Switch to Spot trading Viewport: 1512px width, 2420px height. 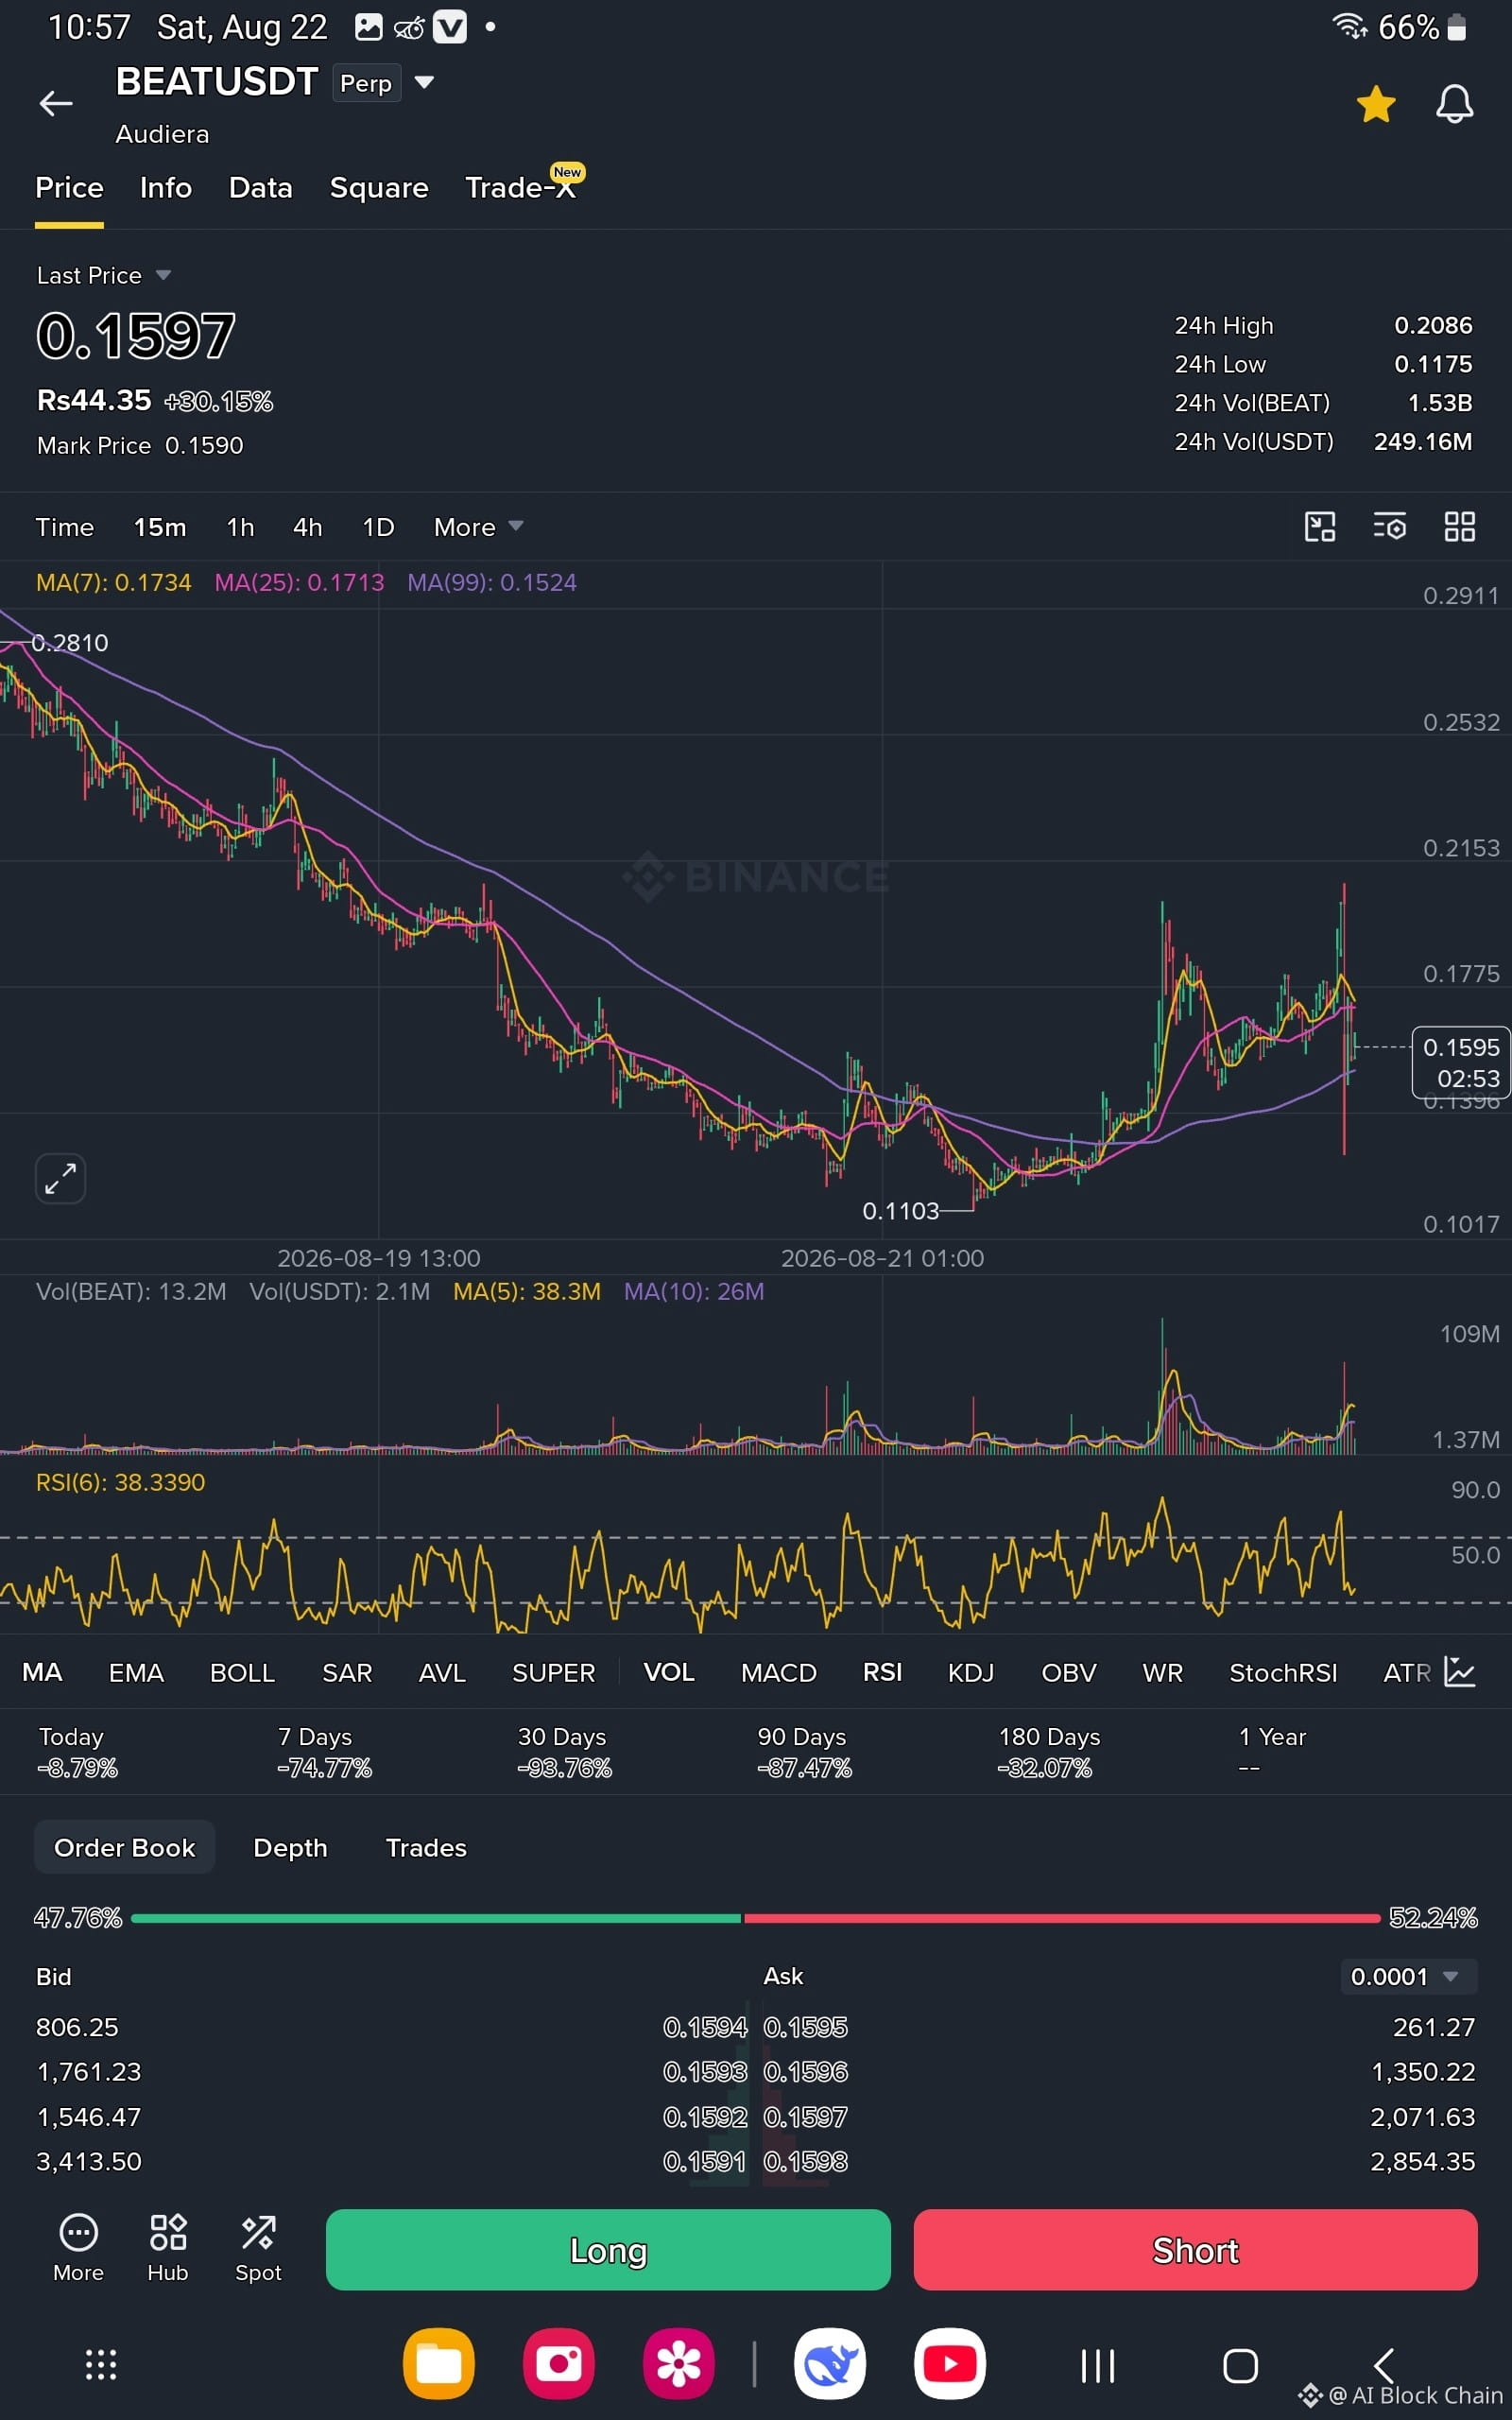point(258,2249)
